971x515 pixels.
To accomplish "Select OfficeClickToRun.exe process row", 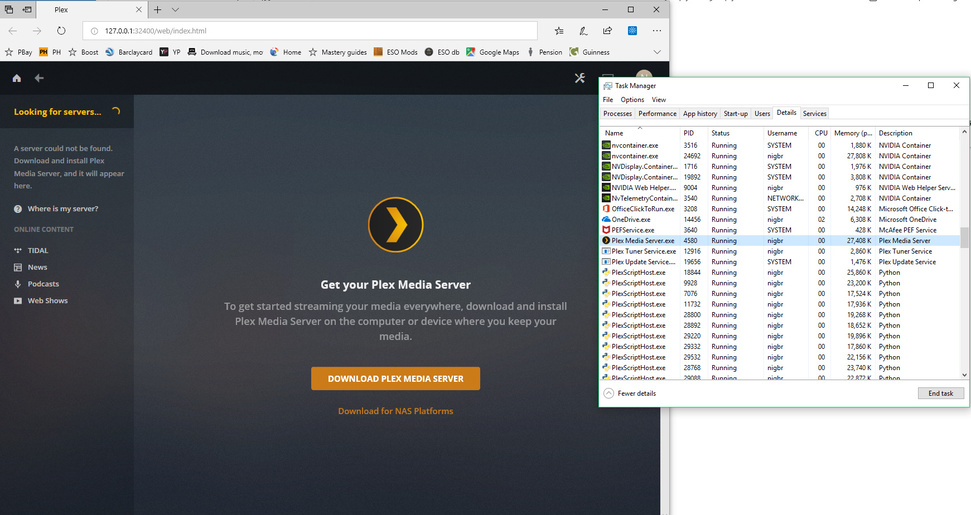I will click(x=780, y=209).
